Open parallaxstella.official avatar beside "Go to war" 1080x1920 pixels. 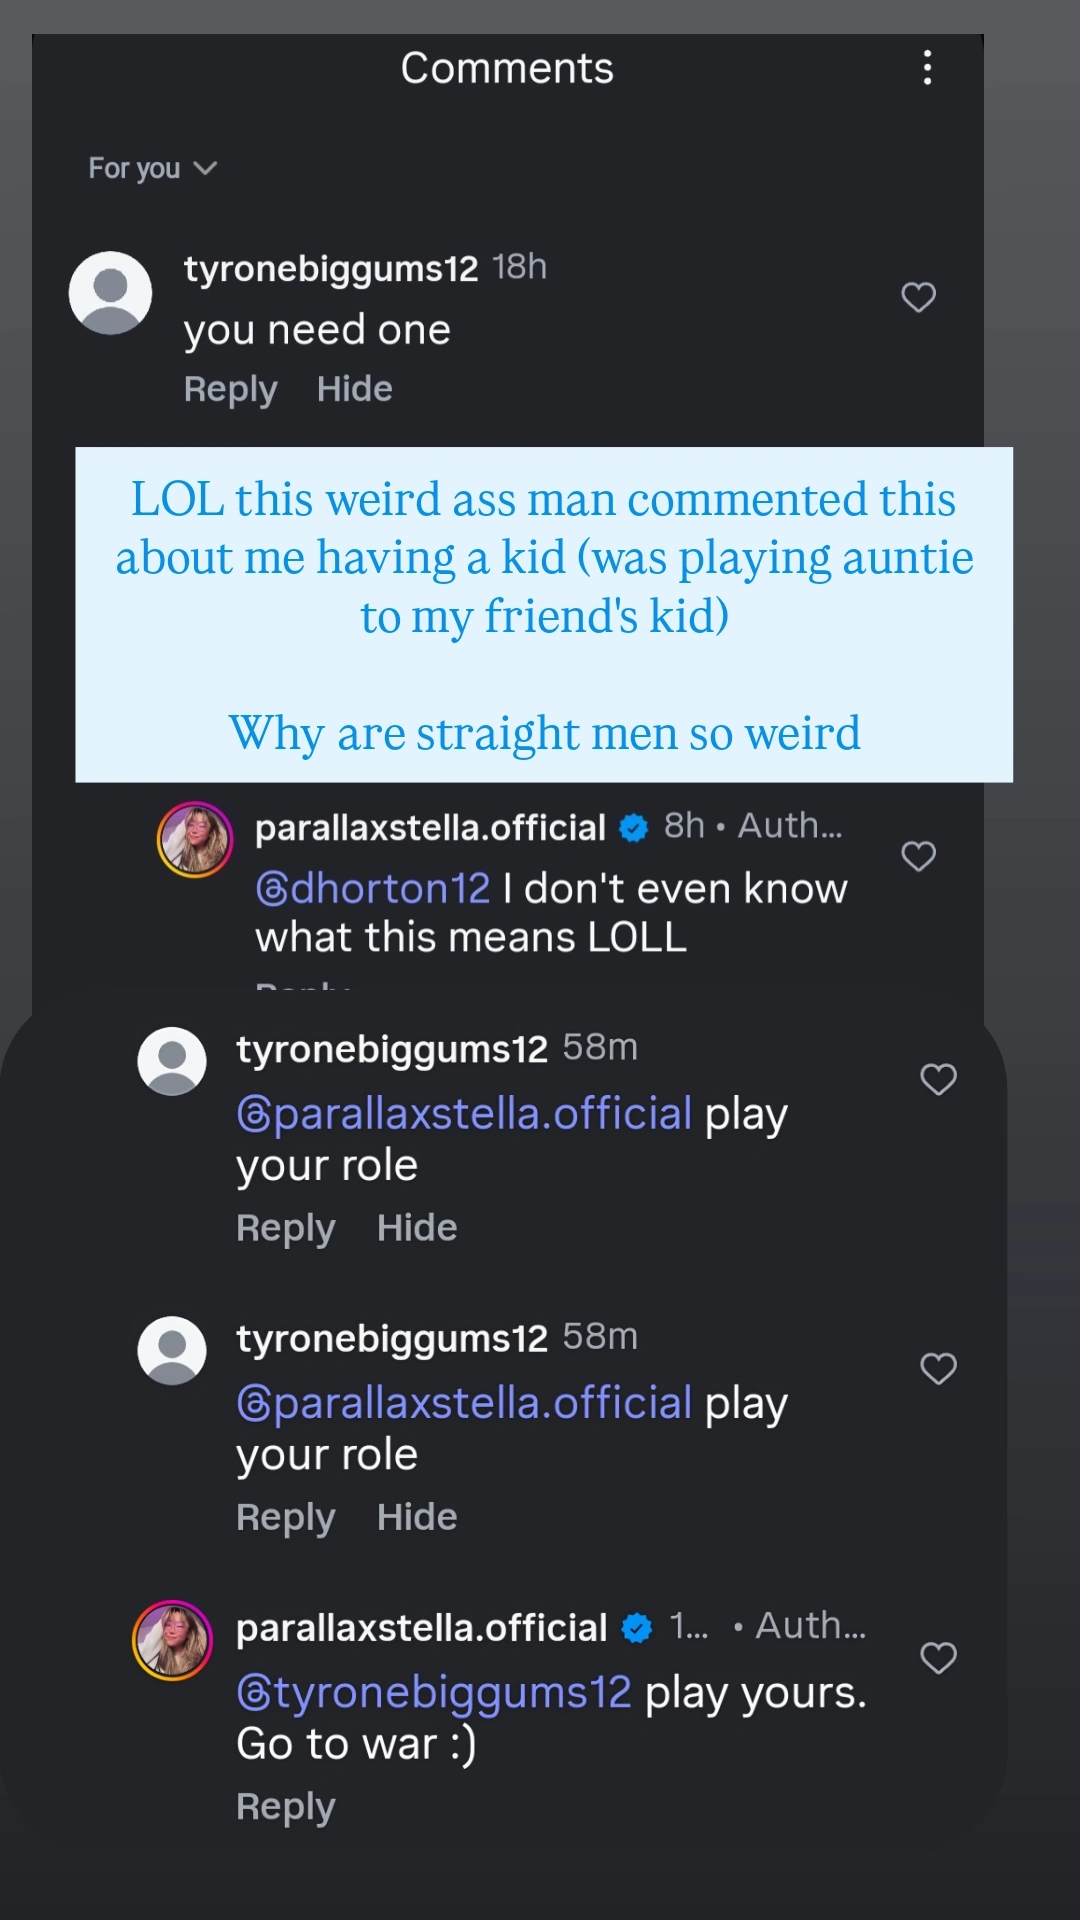[x=172, y=1640]
